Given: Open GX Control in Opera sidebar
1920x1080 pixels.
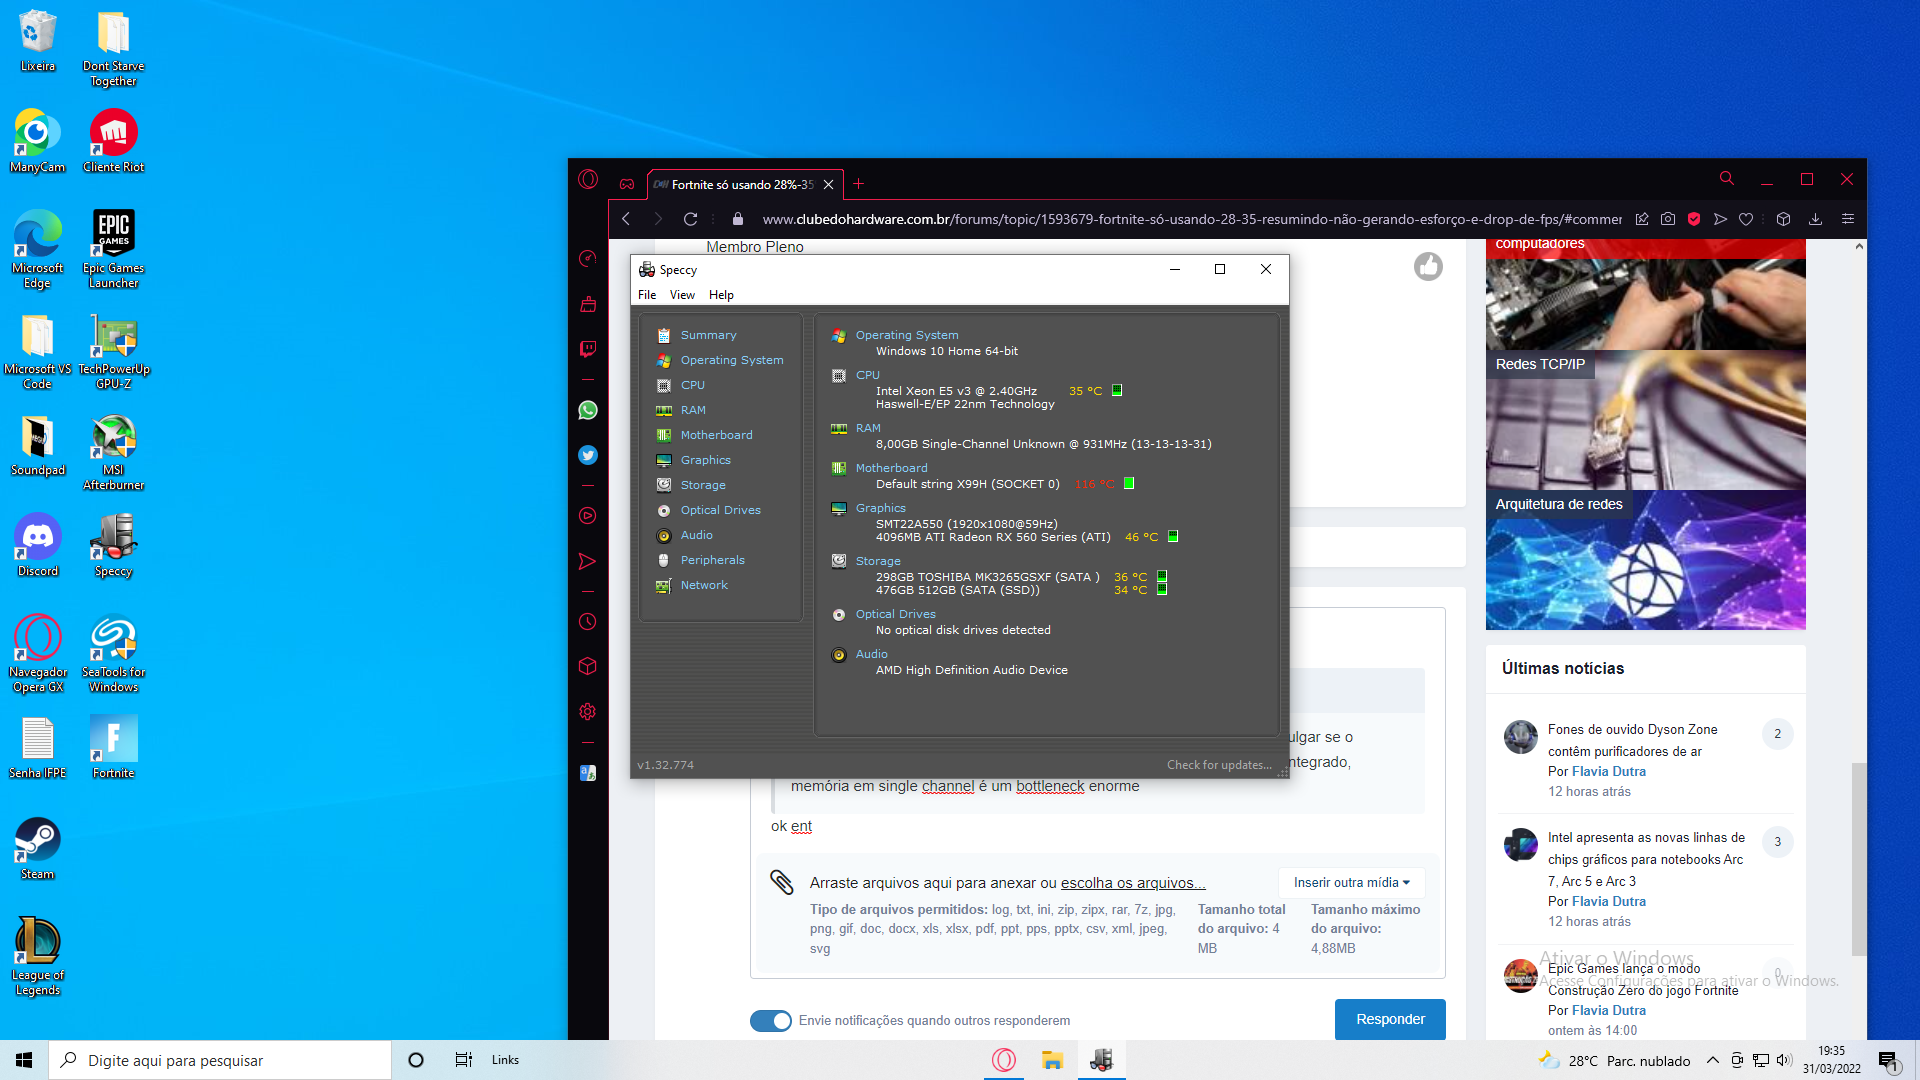Looking at the screenshot, I should (x=588, y=259).
